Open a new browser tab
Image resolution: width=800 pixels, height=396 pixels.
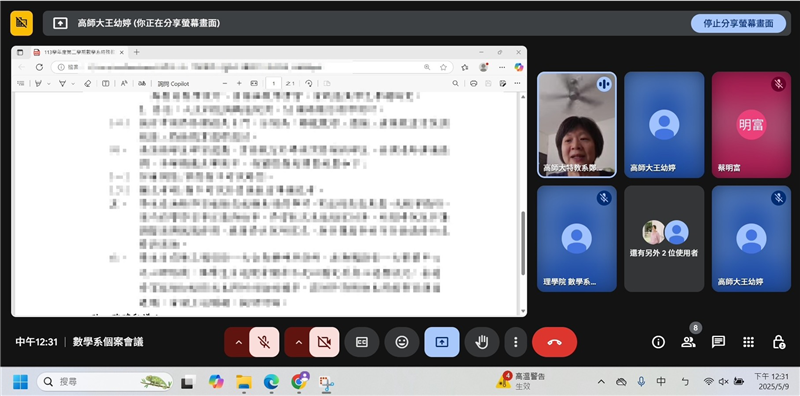(x=136, y=52)
